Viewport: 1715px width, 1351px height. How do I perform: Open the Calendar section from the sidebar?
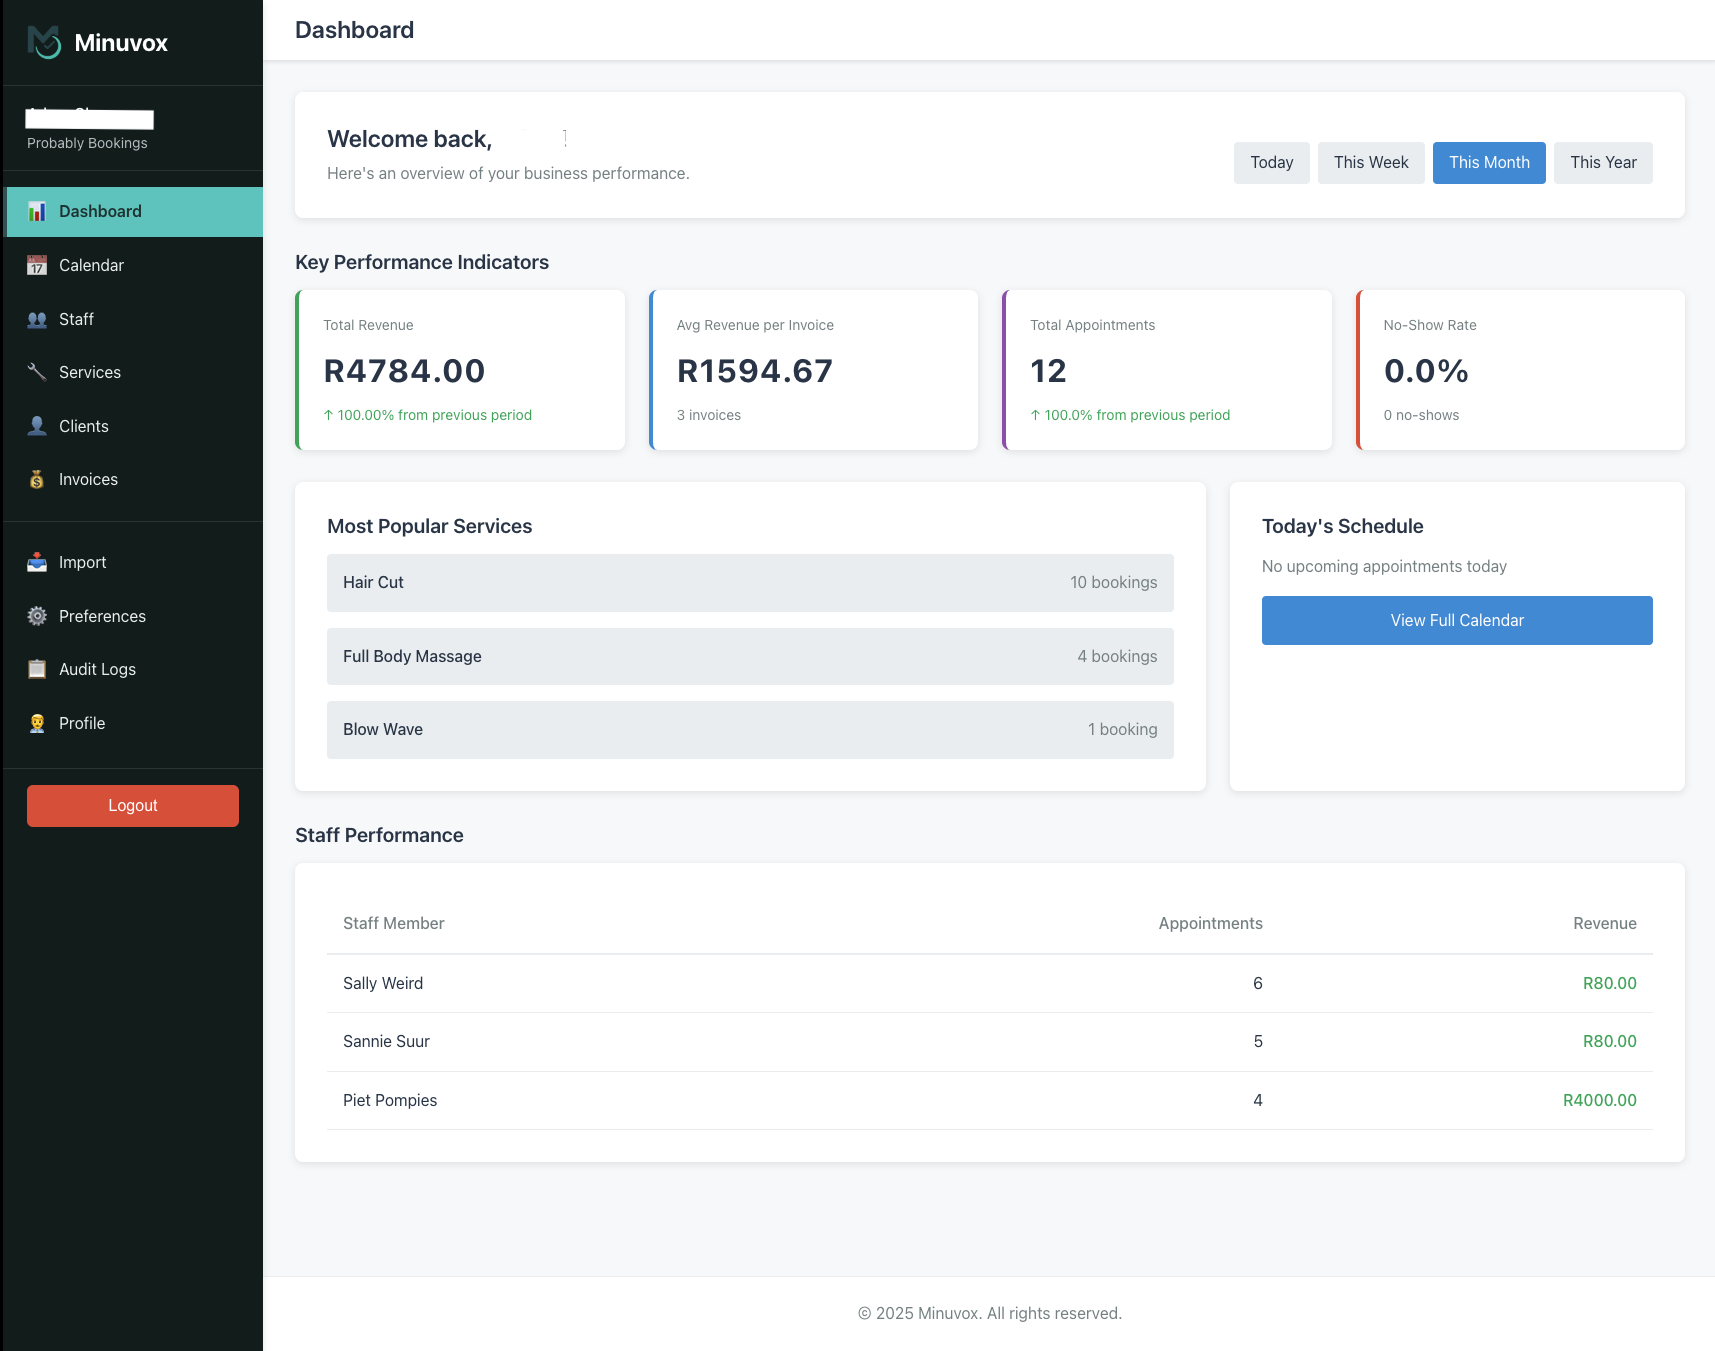pyautogui.click(x=91, y=265)
